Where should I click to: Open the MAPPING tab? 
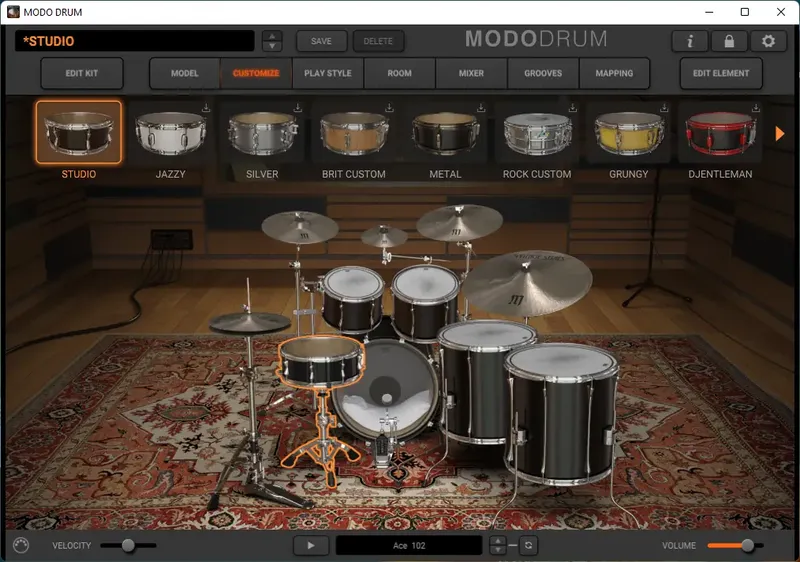click(614, 73)
